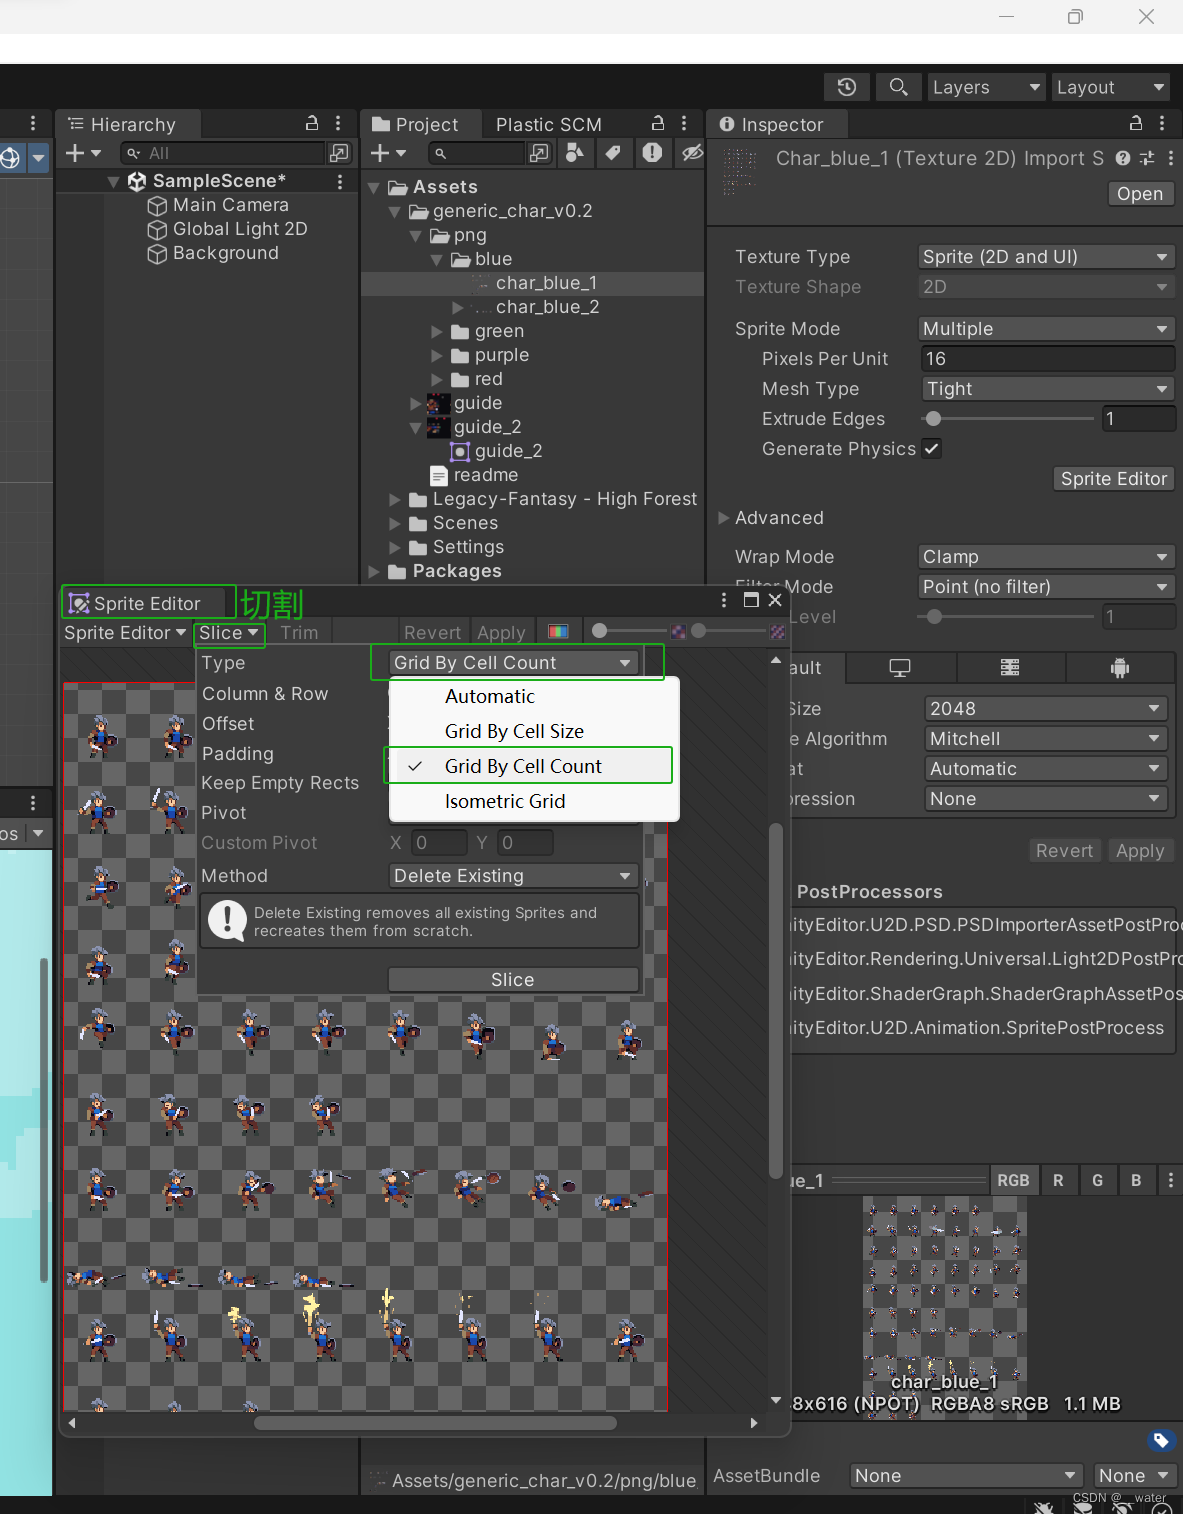The width and height of the screenshot is (1183, 1514).
Task: Click Sprite Editor button in Inspector
Action: 1114,479
